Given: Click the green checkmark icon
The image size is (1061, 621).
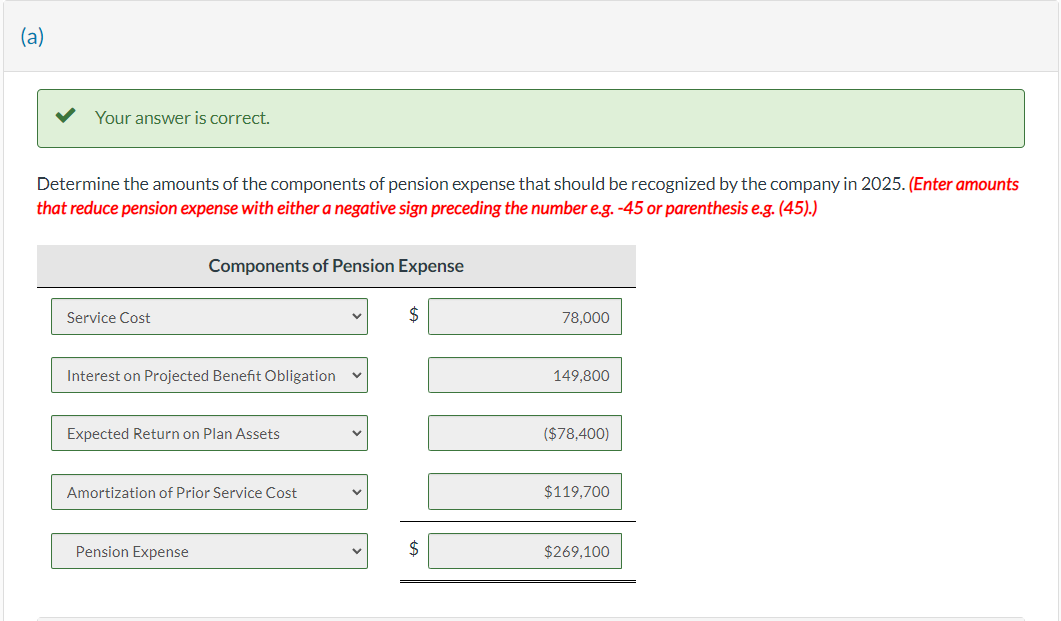Looking at the screenshot, I should (65, 116).
